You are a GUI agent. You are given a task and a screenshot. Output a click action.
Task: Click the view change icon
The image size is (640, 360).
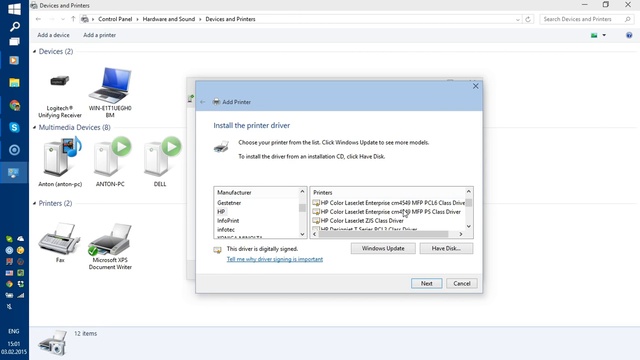(x=594, y=35)
